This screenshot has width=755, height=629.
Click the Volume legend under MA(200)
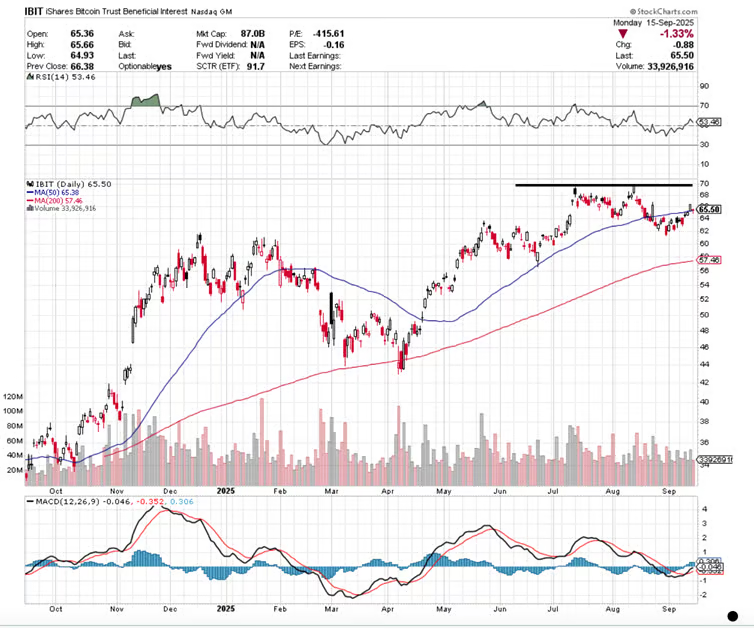[62, 209]
